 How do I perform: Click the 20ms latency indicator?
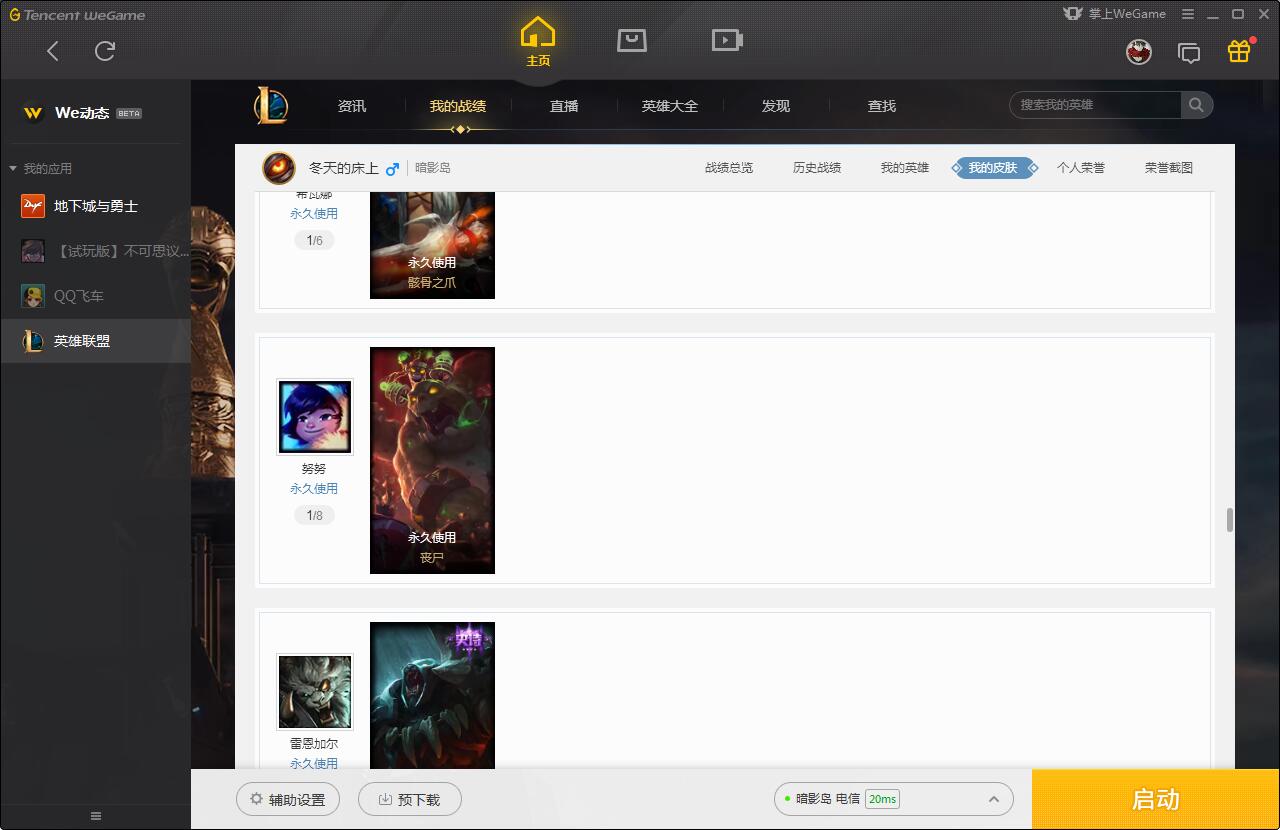[882, 799]
